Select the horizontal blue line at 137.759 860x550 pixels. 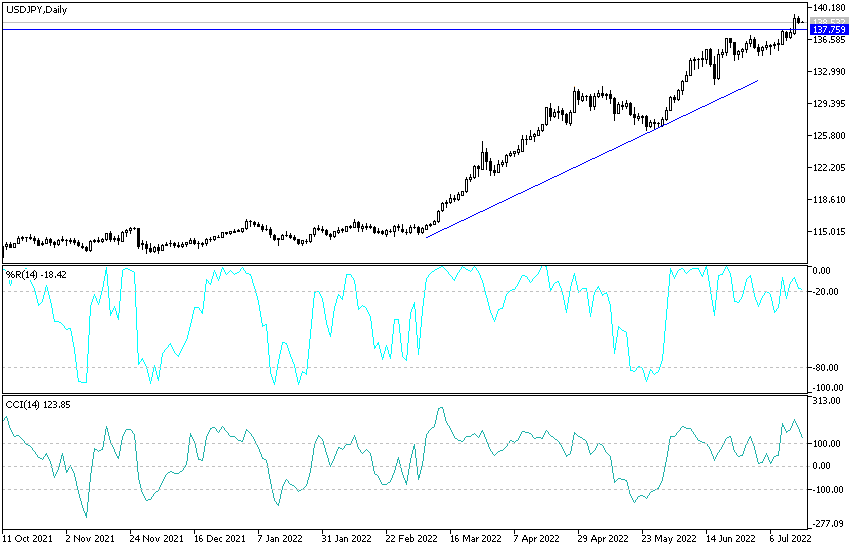[405, 30]
